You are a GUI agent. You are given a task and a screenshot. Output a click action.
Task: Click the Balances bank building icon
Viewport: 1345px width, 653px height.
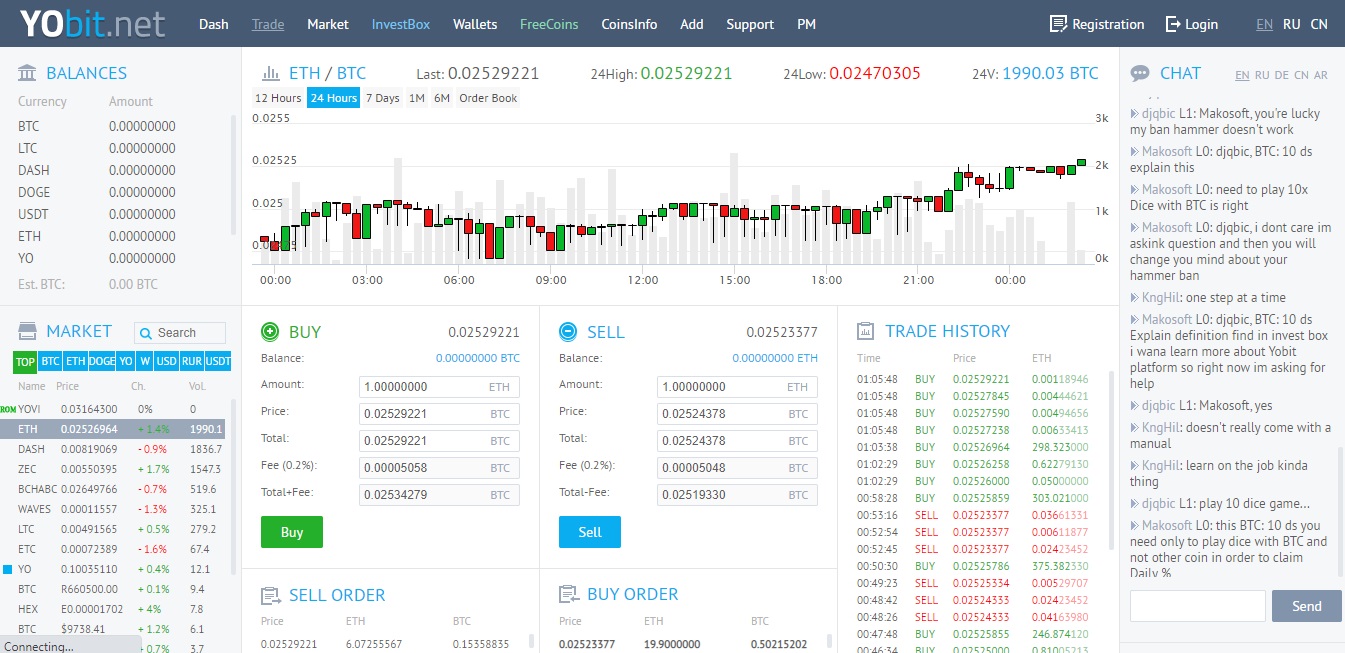(28, 73)
